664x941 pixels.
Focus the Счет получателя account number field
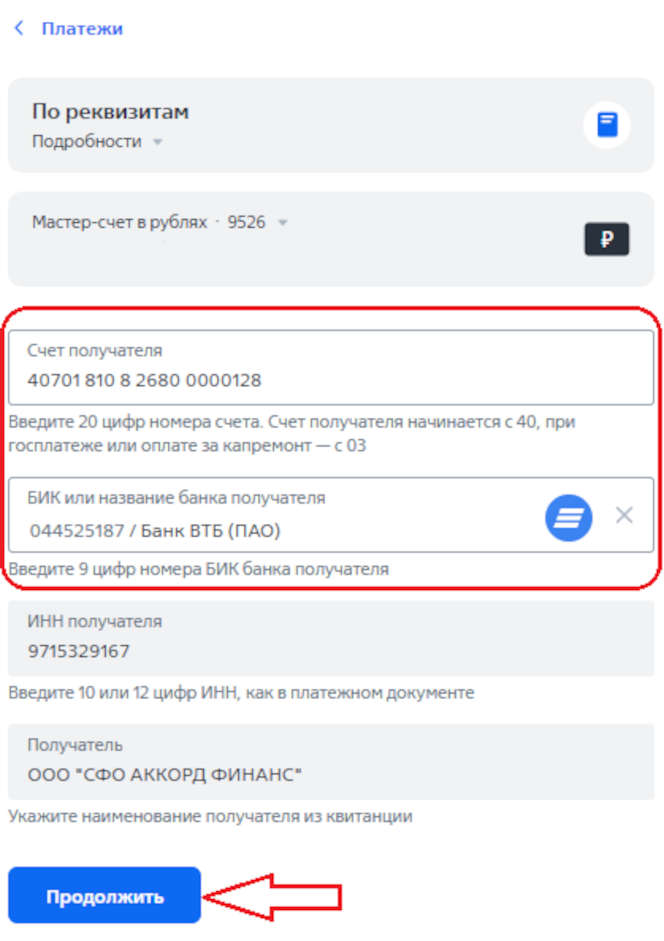pyautogui.click(x=331, y=367)
